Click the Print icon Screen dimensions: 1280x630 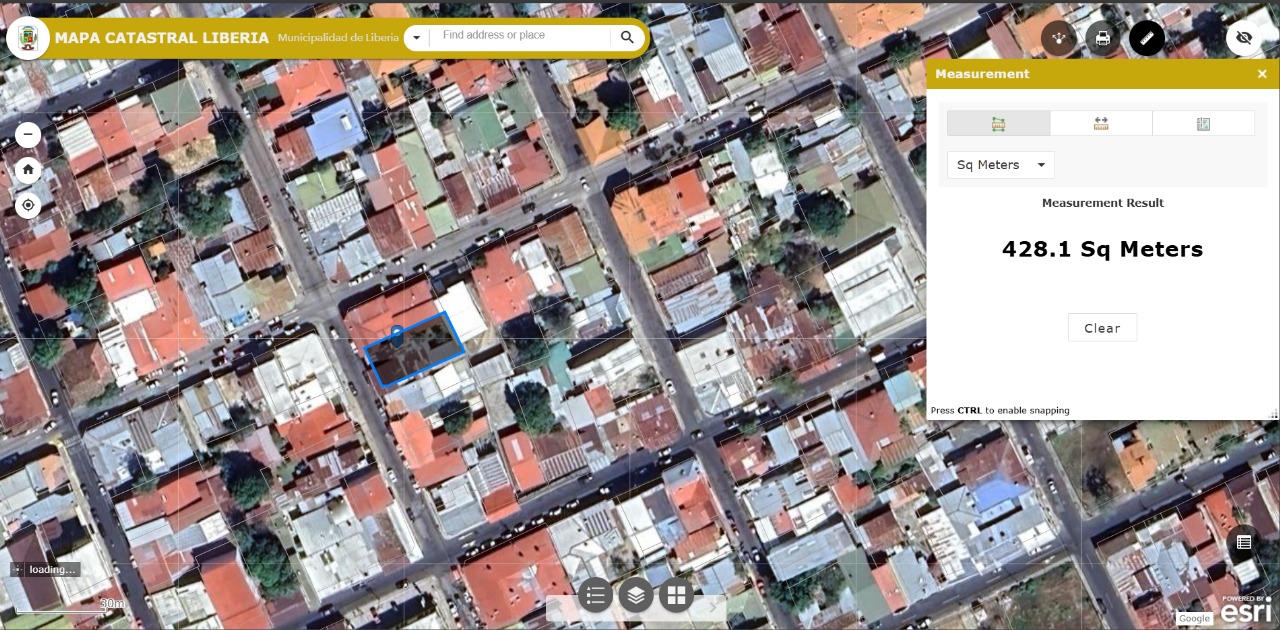1102,37
